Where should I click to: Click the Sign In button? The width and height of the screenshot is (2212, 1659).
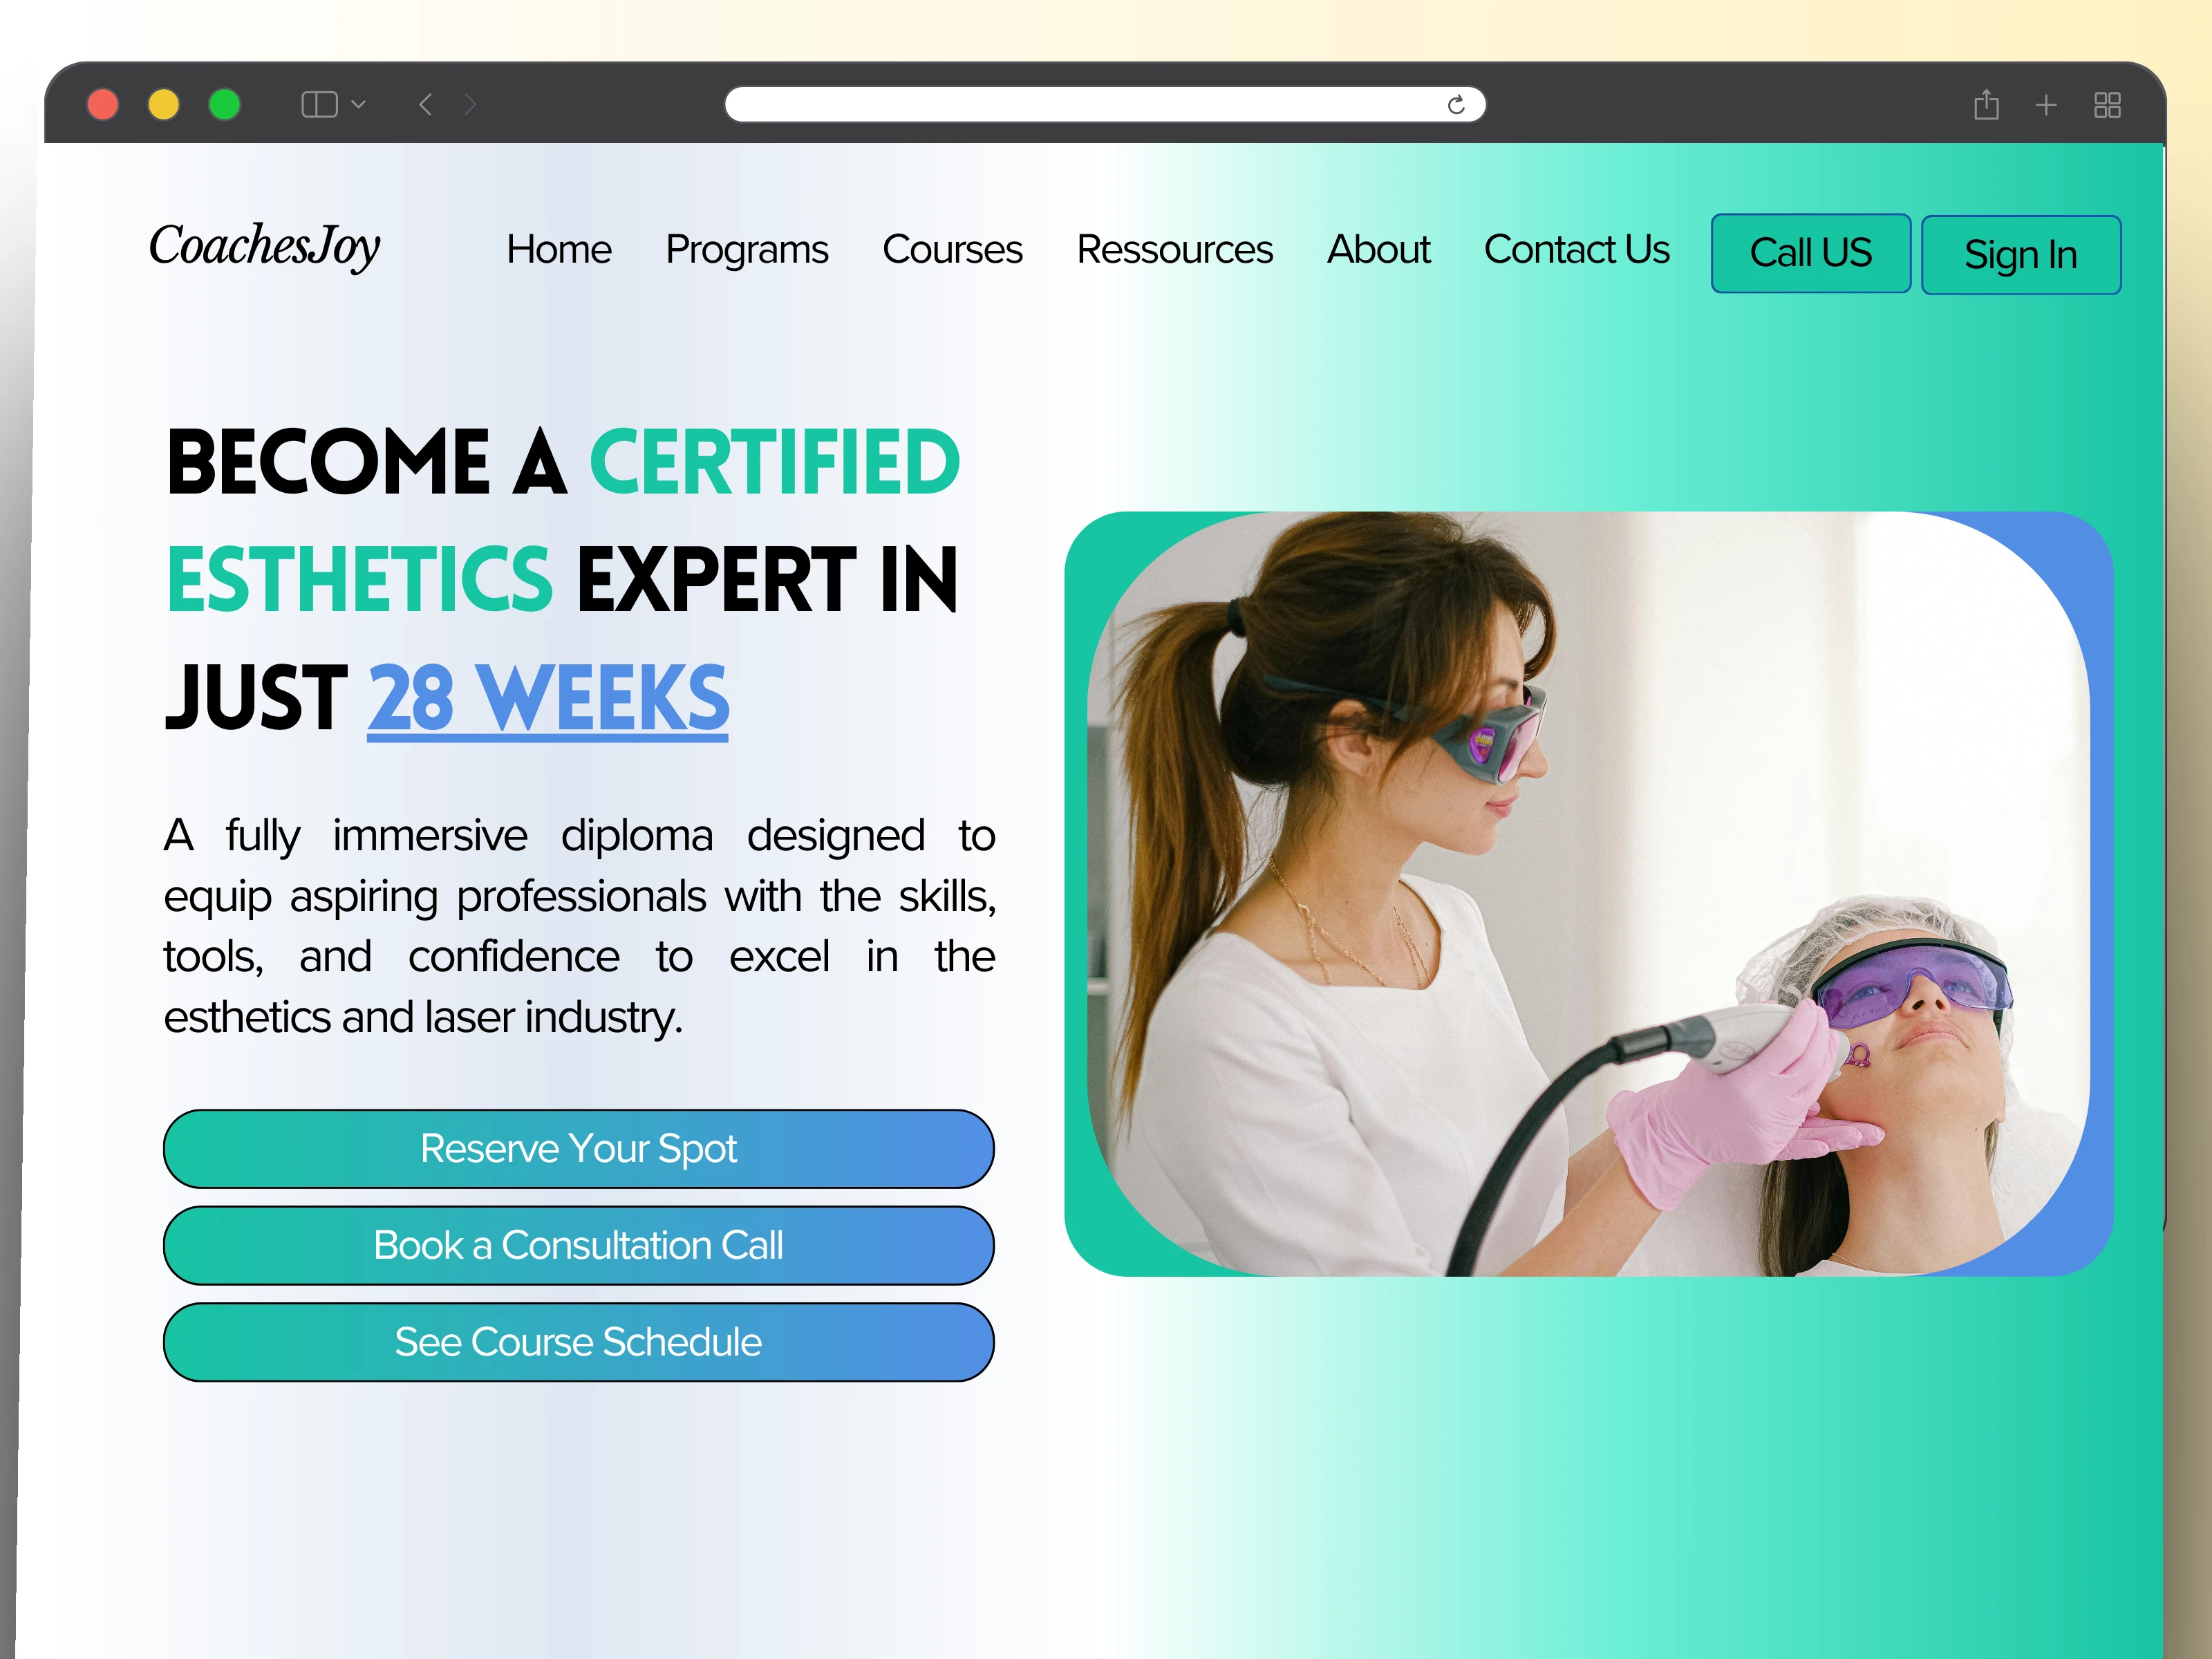(x=2020, y=255)
